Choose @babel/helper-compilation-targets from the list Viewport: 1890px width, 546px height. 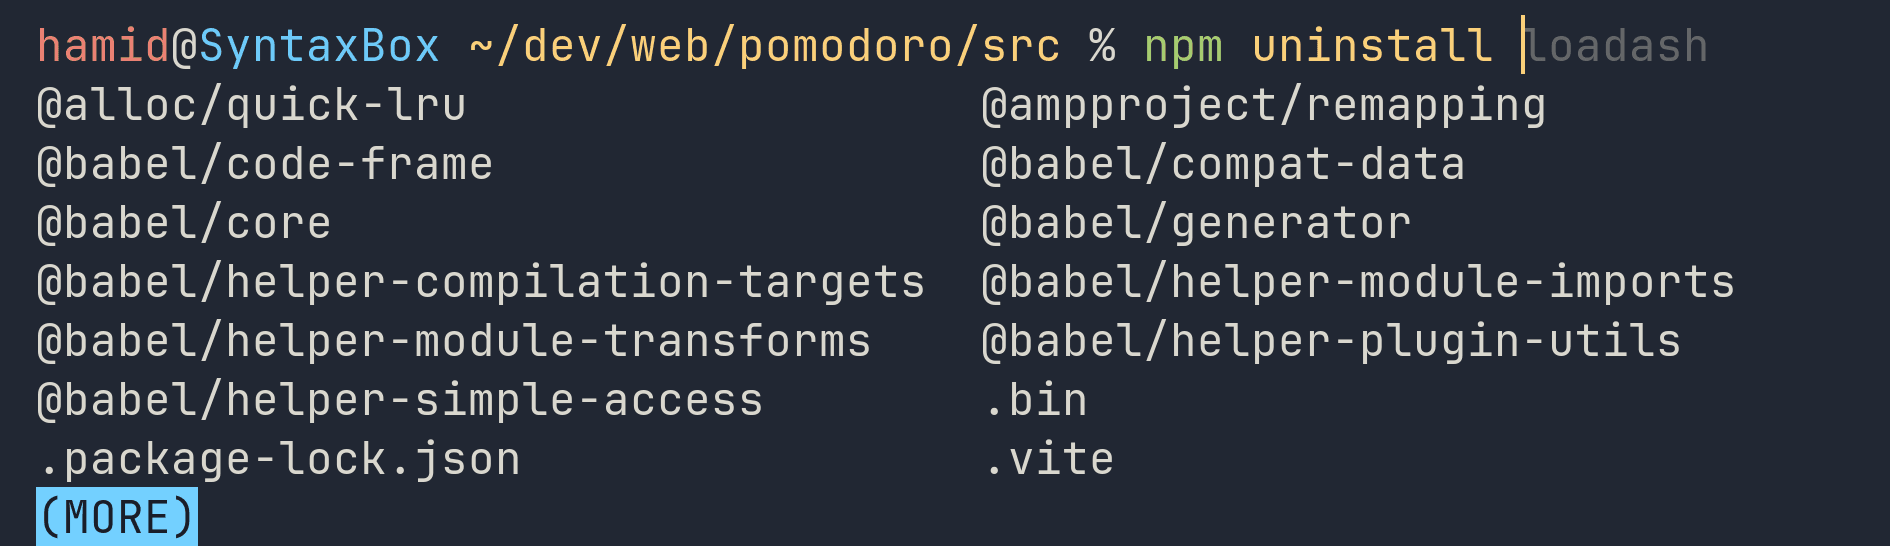481,283
